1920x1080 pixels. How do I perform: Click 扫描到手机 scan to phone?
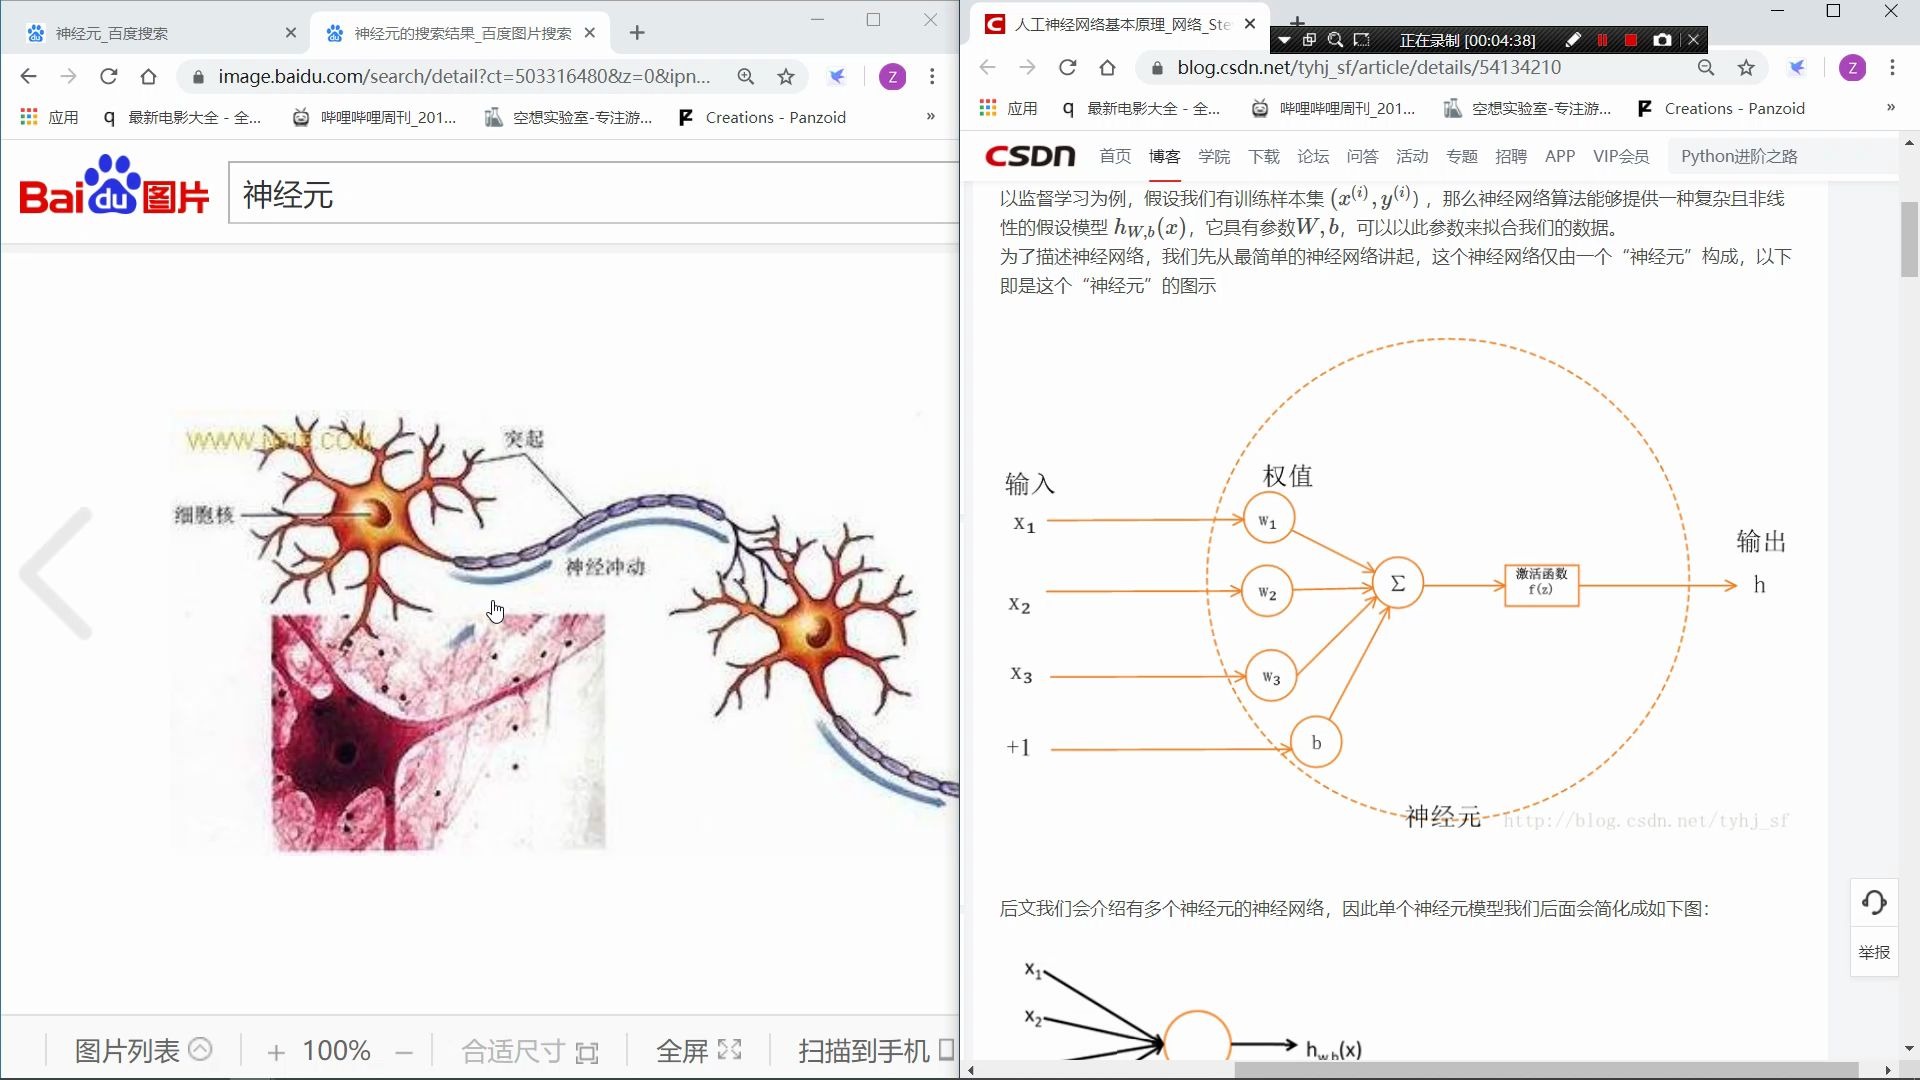pyautogui.click(x=875, y=1051)
